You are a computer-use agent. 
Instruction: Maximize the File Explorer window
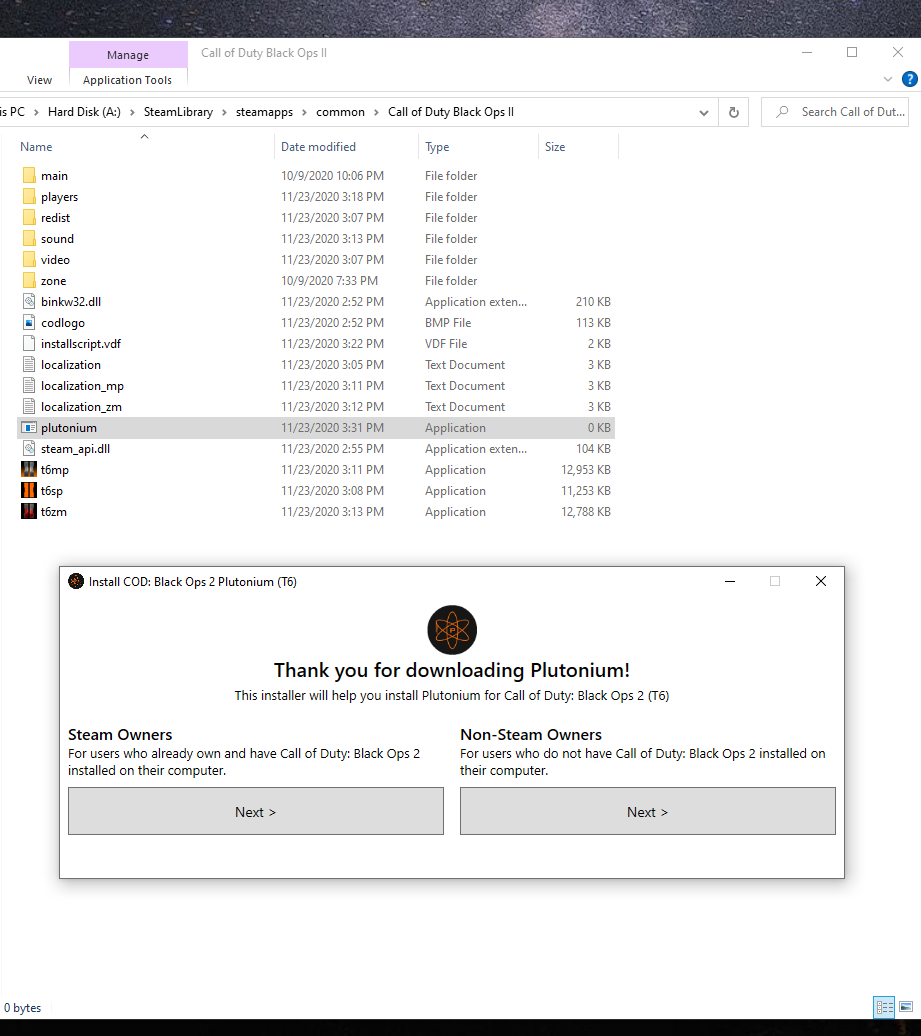pyautogui.click(x=852, y=52)
